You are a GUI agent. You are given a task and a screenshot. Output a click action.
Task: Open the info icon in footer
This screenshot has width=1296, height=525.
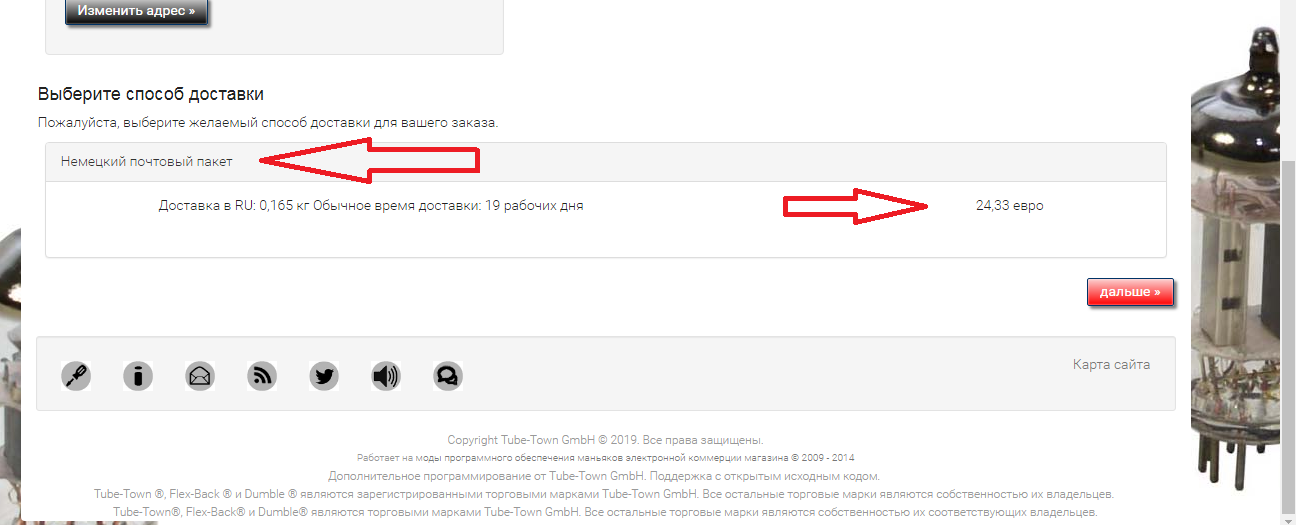tap(138, 376)
